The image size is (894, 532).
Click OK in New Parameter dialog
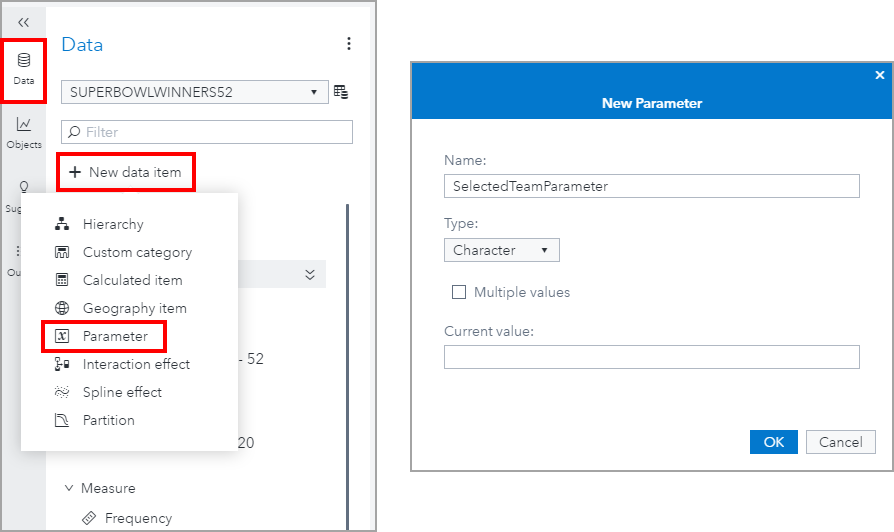pos(773,442)
